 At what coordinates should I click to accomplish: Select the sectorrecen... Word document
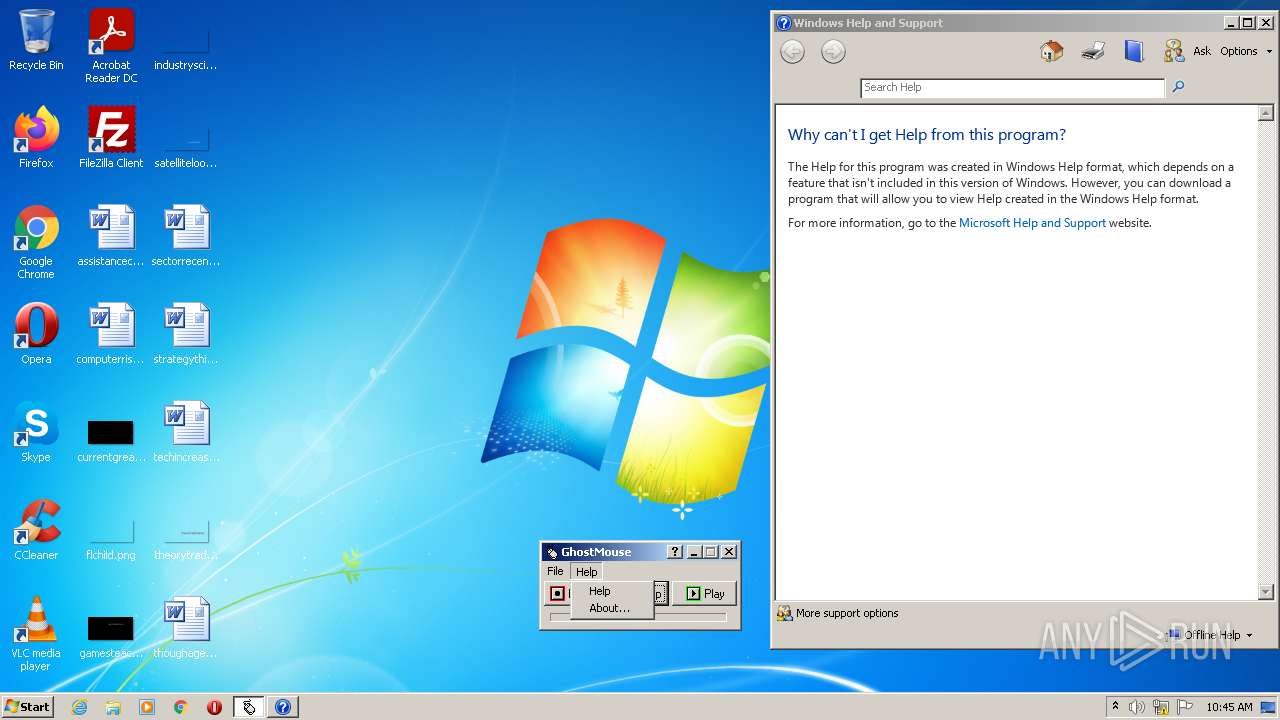click(x=186, y=236)
